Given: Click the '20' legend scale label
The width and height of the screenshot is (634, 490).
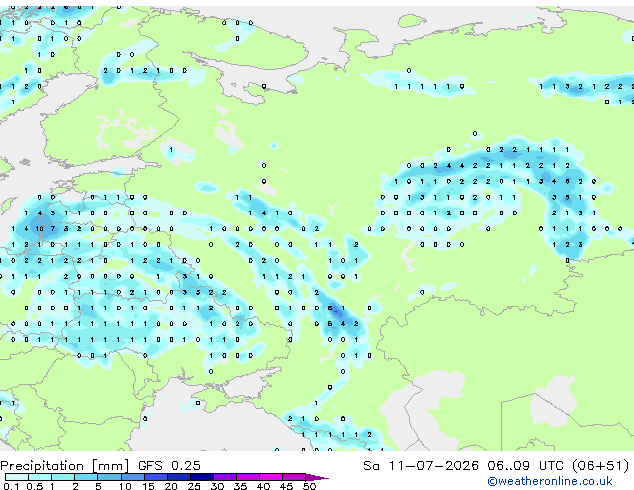Looking at the screenshot, I should tap(171, 486).
